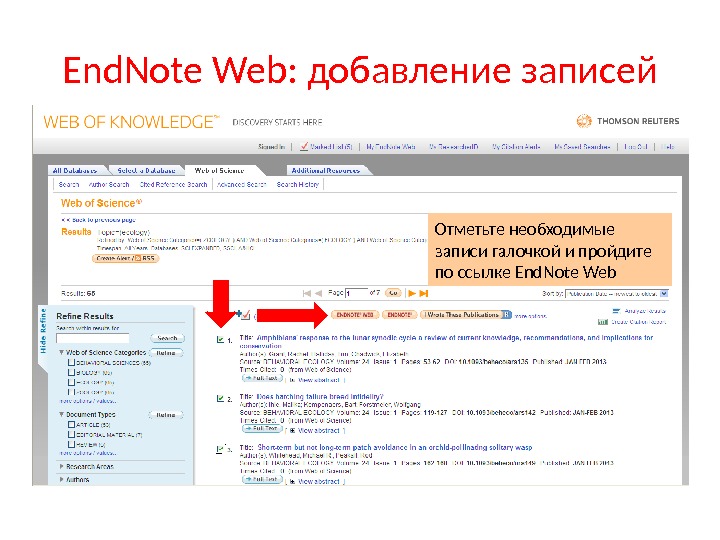Open Full Text for record 1
720x540 pixels.
click(262, 378)
